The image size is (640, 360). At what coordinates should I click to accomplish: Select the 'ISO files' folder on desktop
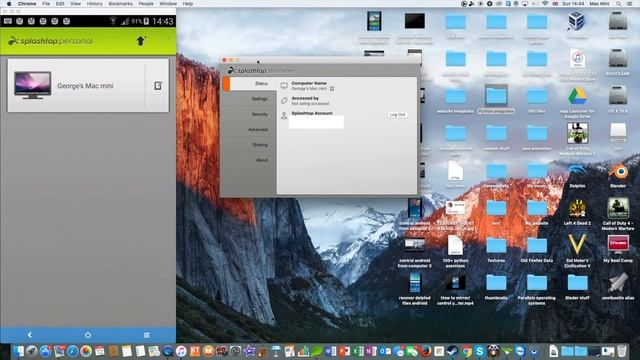536,97
